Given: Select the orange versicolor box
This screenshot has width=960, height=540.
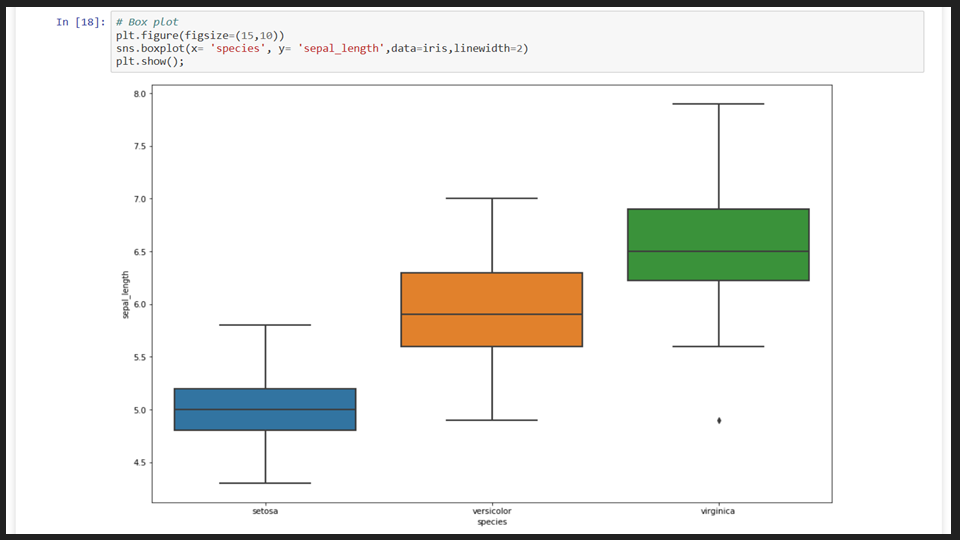Looking at the screenshot, I should [x=491, y=309].
